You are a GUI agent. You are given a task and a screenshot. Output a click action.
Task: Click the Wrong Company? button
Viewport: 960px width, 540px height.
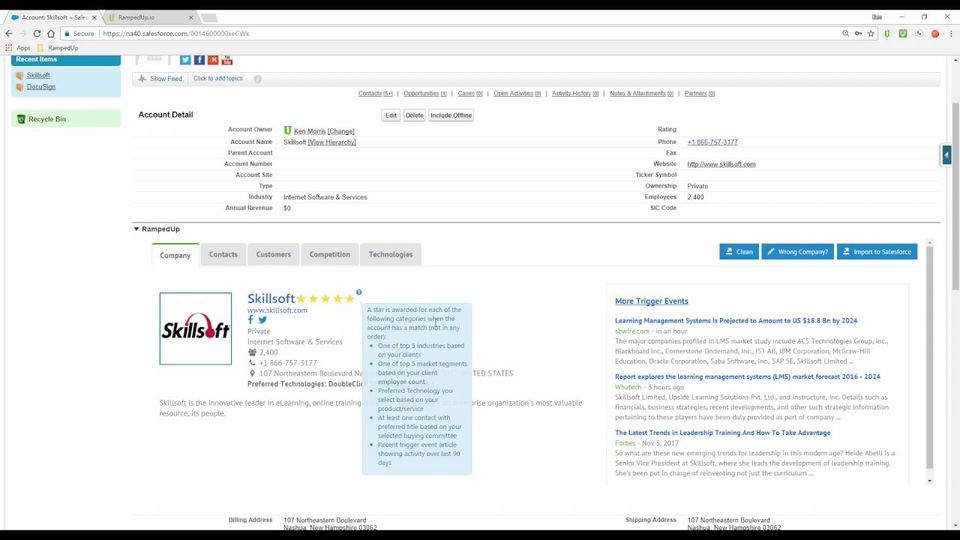pos(797,252)
